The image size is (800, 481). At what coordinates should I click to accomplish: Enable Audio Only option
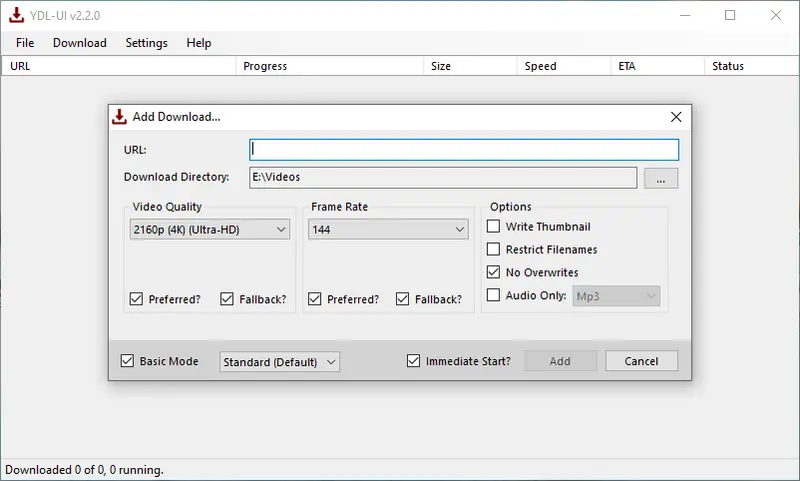(x=493, y=295)
